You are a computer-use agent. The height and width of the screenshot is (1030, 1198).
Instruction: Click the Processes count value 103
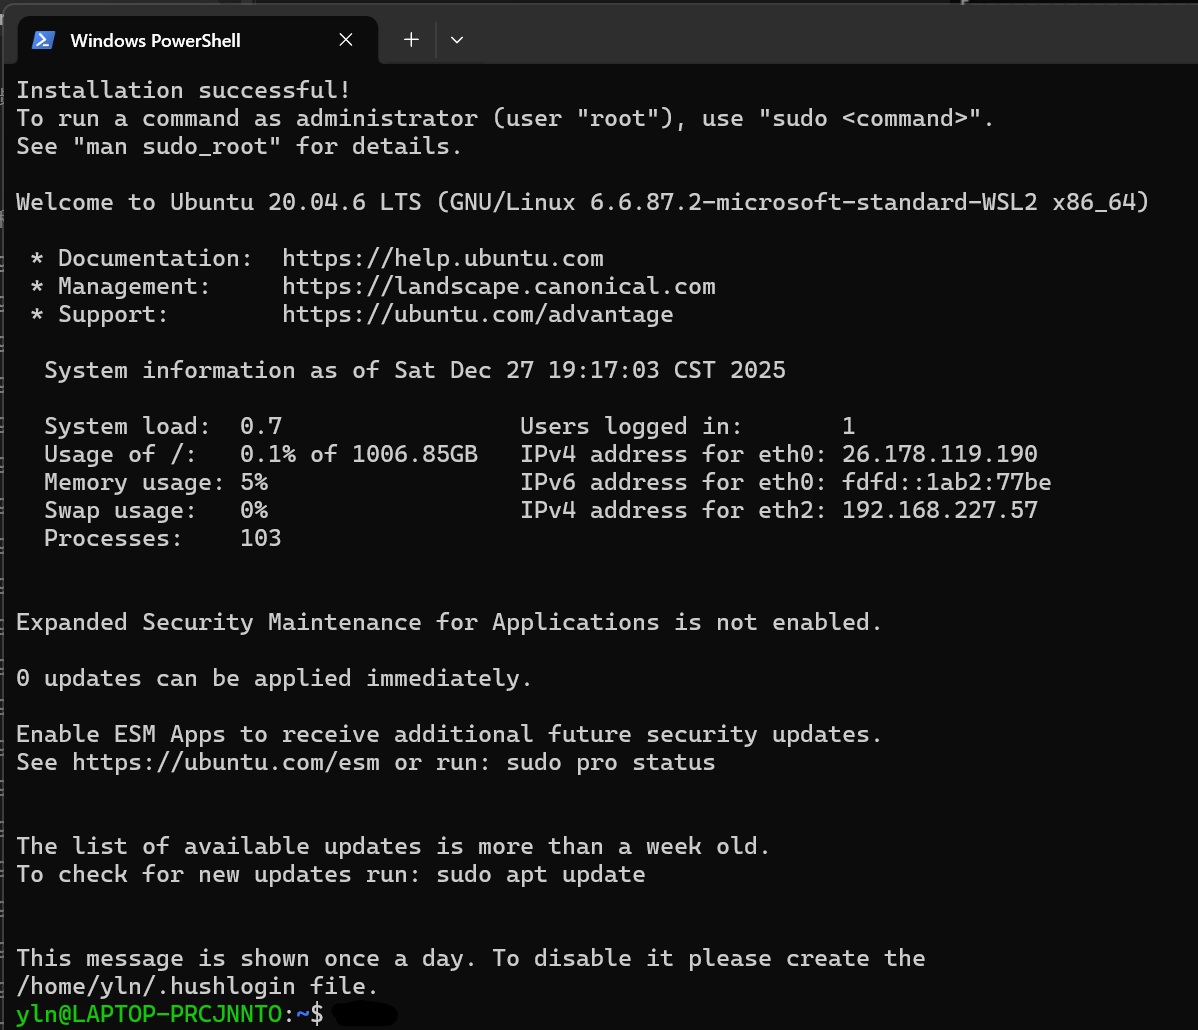coord(260,538)
